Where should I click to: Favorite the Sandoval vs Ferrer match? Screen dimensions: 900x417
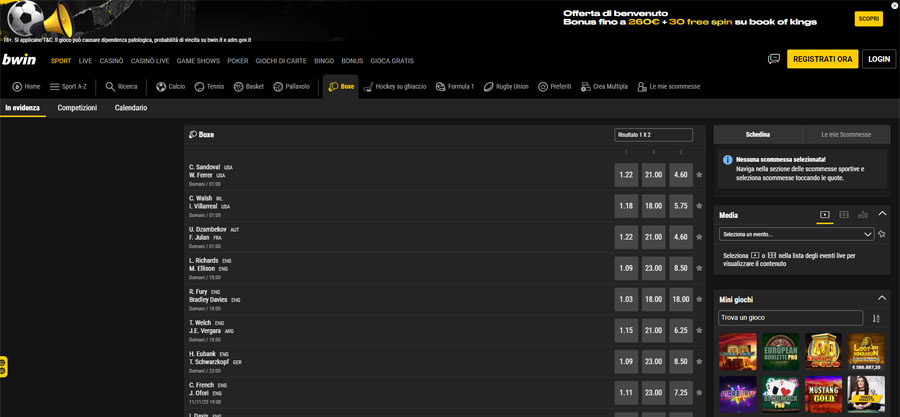(699, 175)
